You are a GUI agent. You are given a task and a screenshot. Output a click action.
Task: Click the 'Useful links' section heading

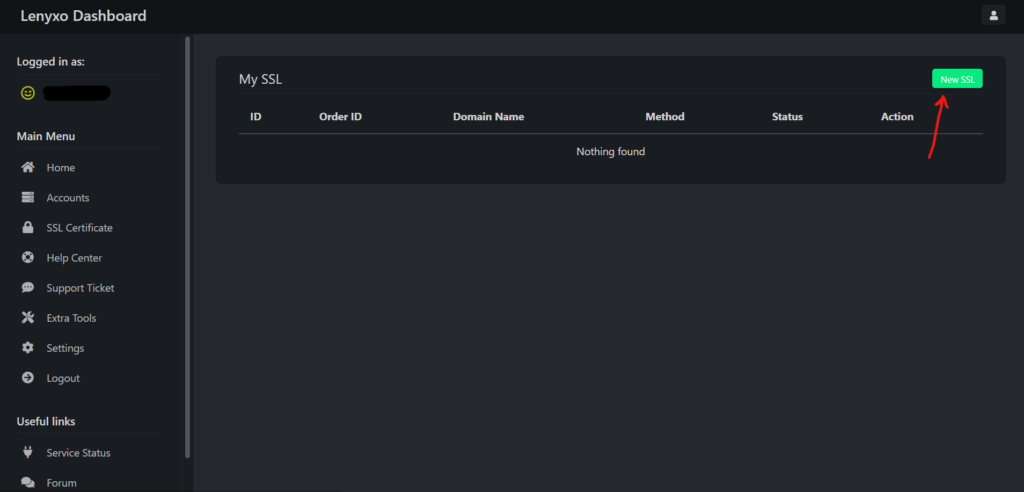tap(46, 421)
